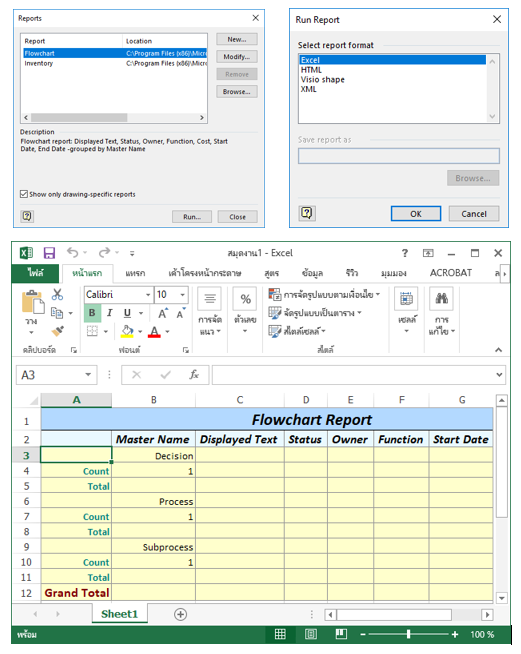Open the Editing binoculars group icon
The image size is (521, 654).
coord(442,299)
